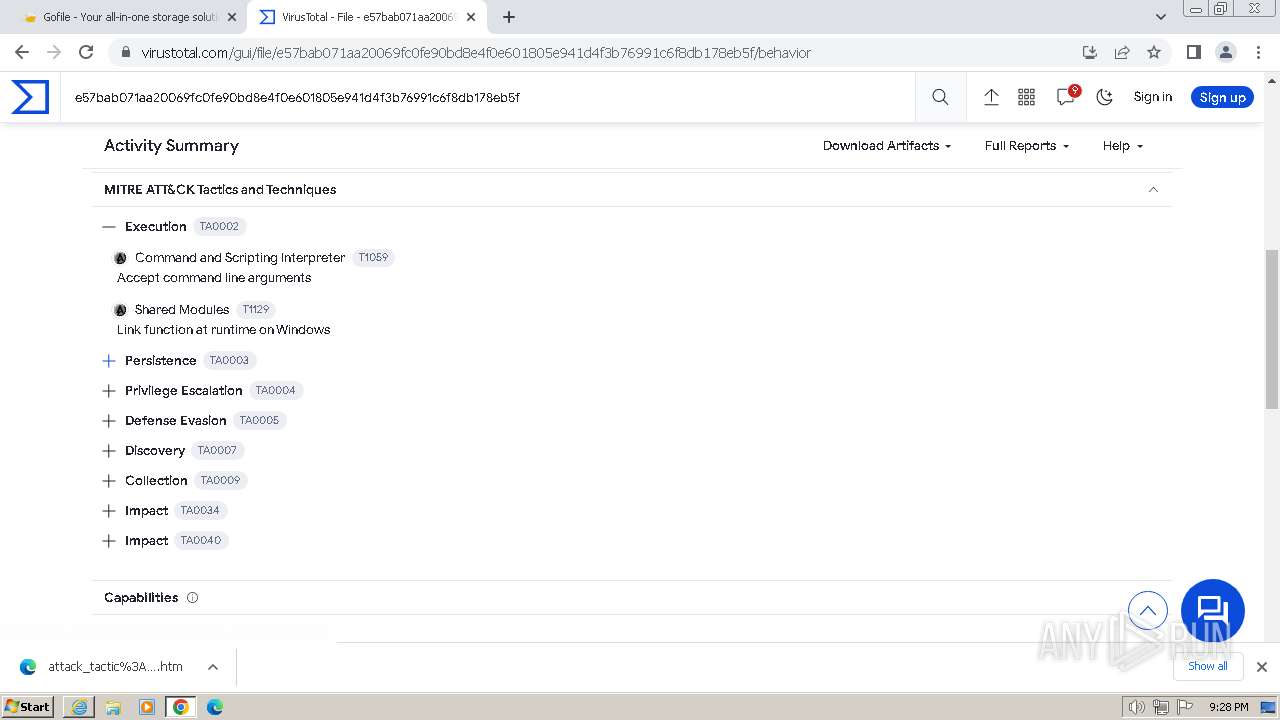Click the search magnifier icon
This screenshot has width=1280, height=720.
[x=940, y=97]
